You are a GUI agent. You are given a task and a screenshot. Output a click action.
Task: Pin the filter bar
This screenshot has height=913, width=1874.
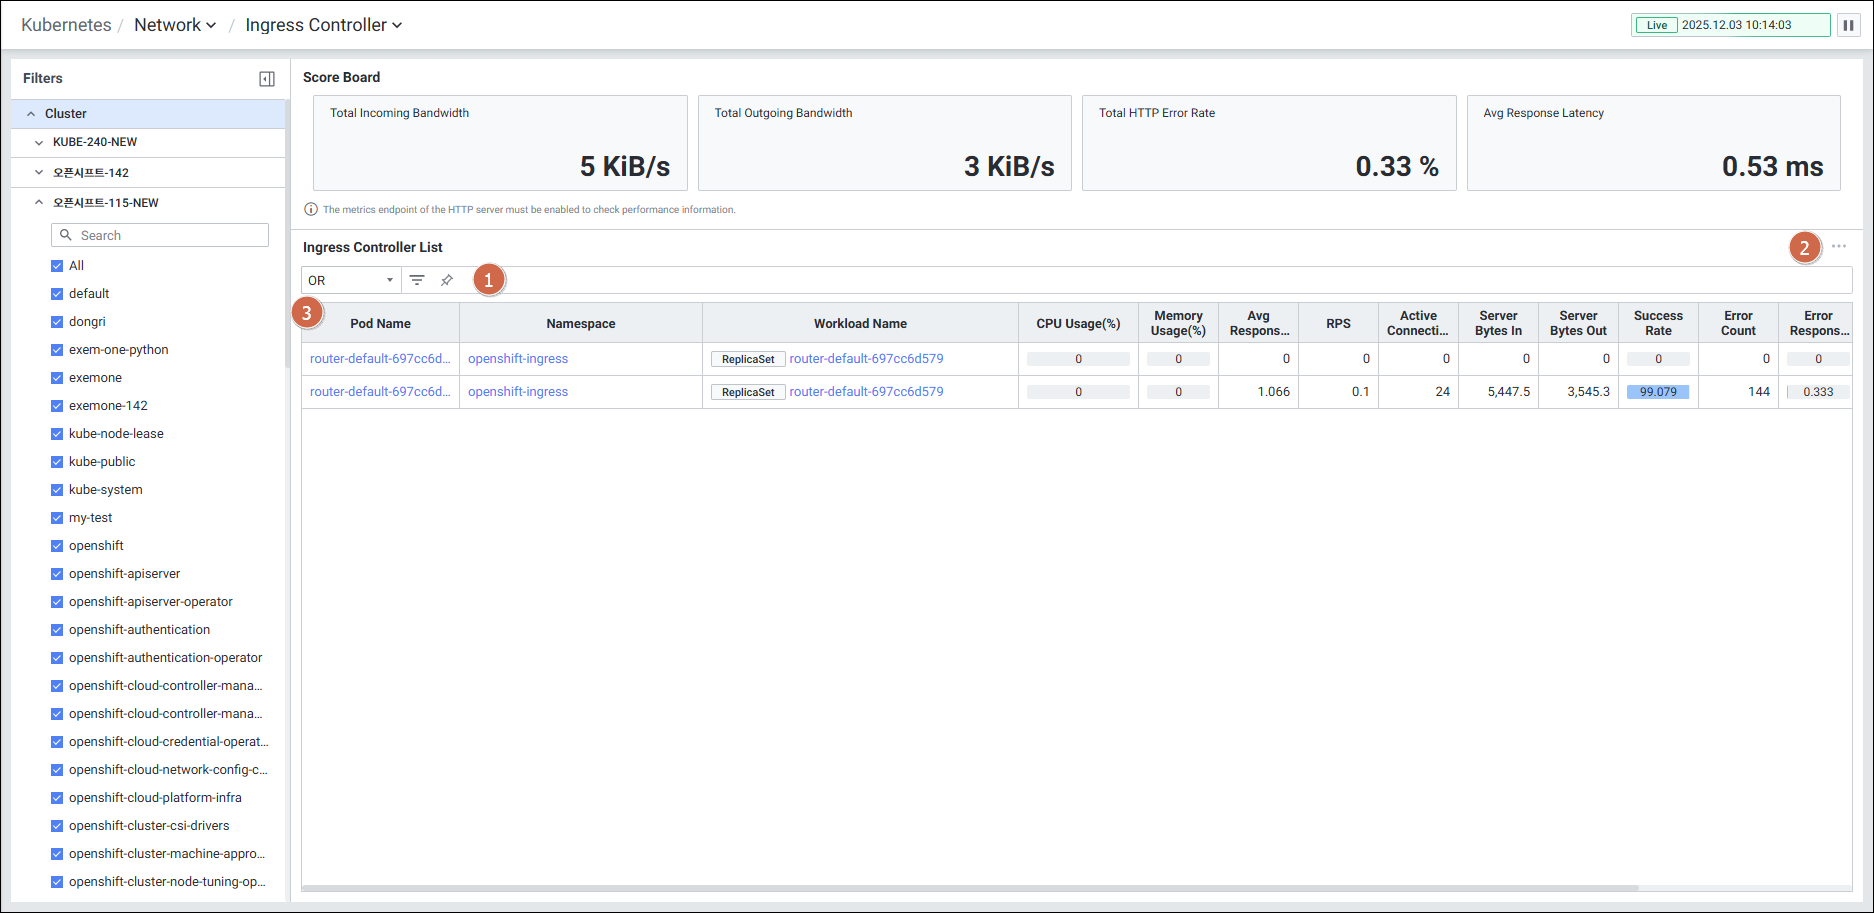pos(447,280)
